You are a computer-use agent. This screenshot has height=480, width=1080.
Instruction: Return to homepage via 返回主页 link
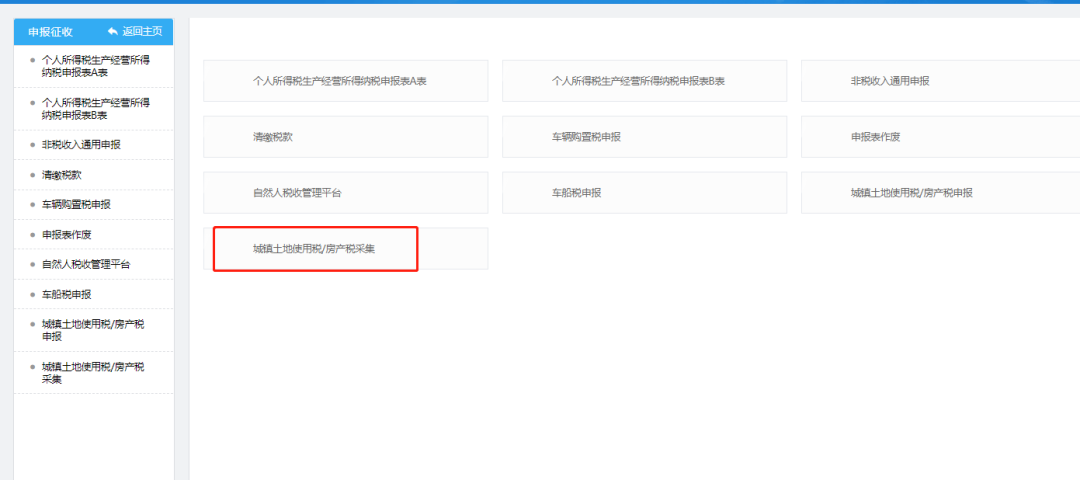click(135, 32)
